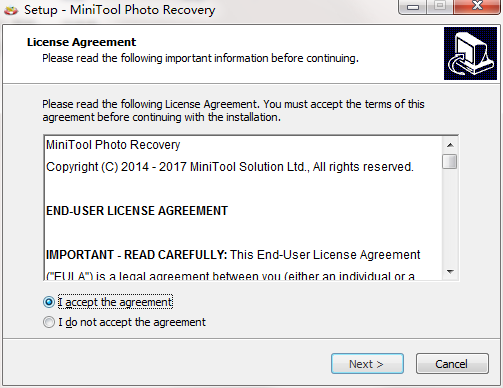Click the copyright line in license text
Image resolution: width=503 pixels, height=388 pixels.
click(x=230, y=167)
